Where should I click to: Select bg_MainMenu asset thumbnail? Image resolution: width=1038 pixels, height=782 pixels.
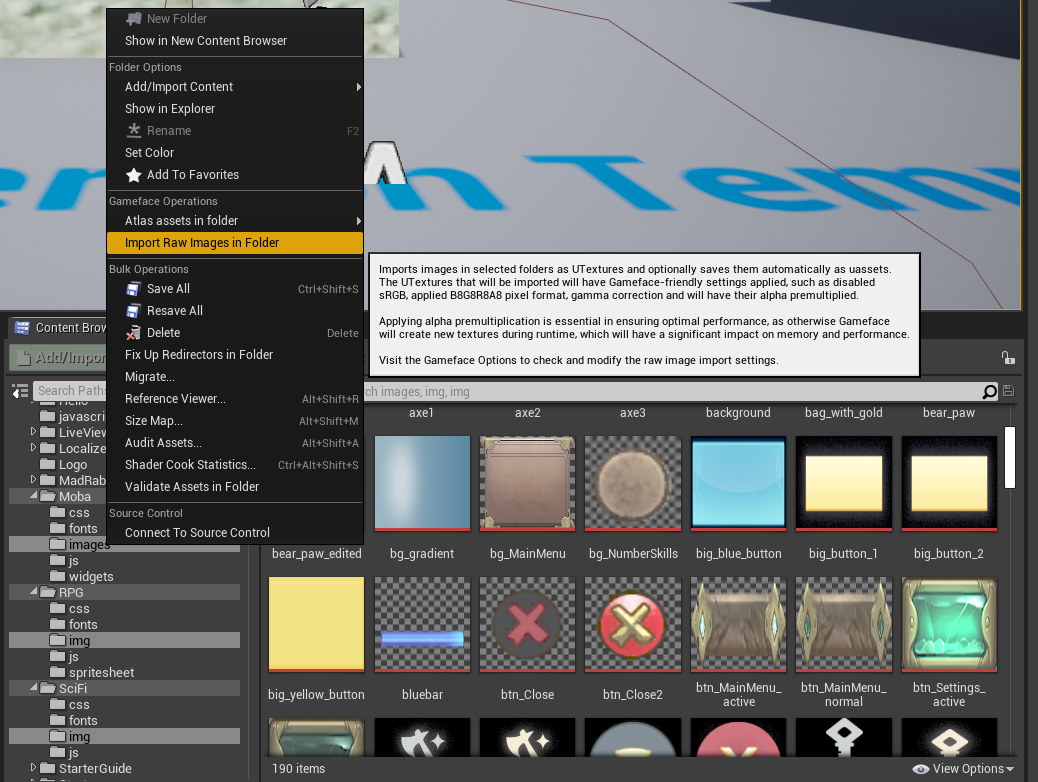coord(528,483)
